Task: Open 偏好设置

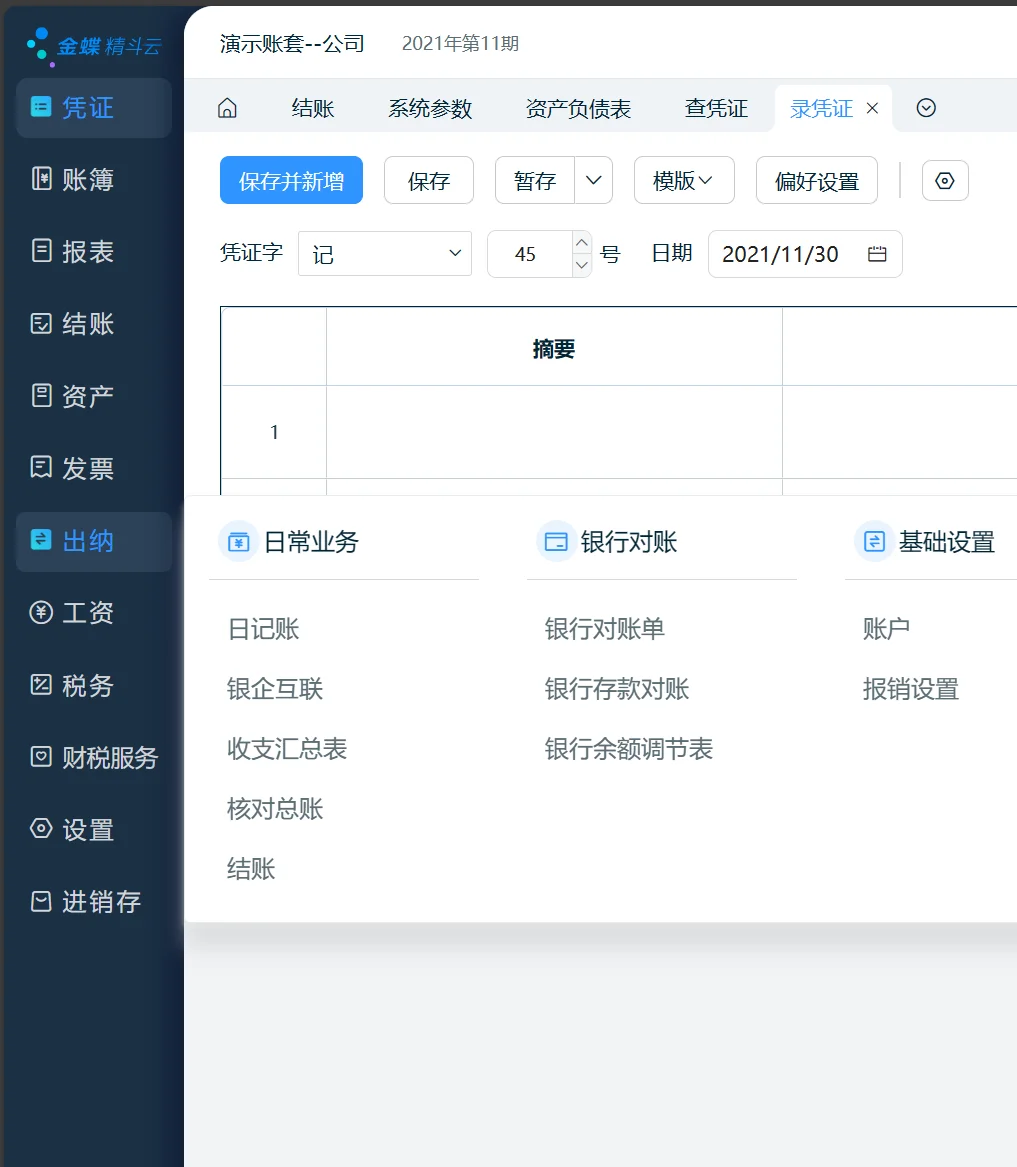Action: coord(817,180)
